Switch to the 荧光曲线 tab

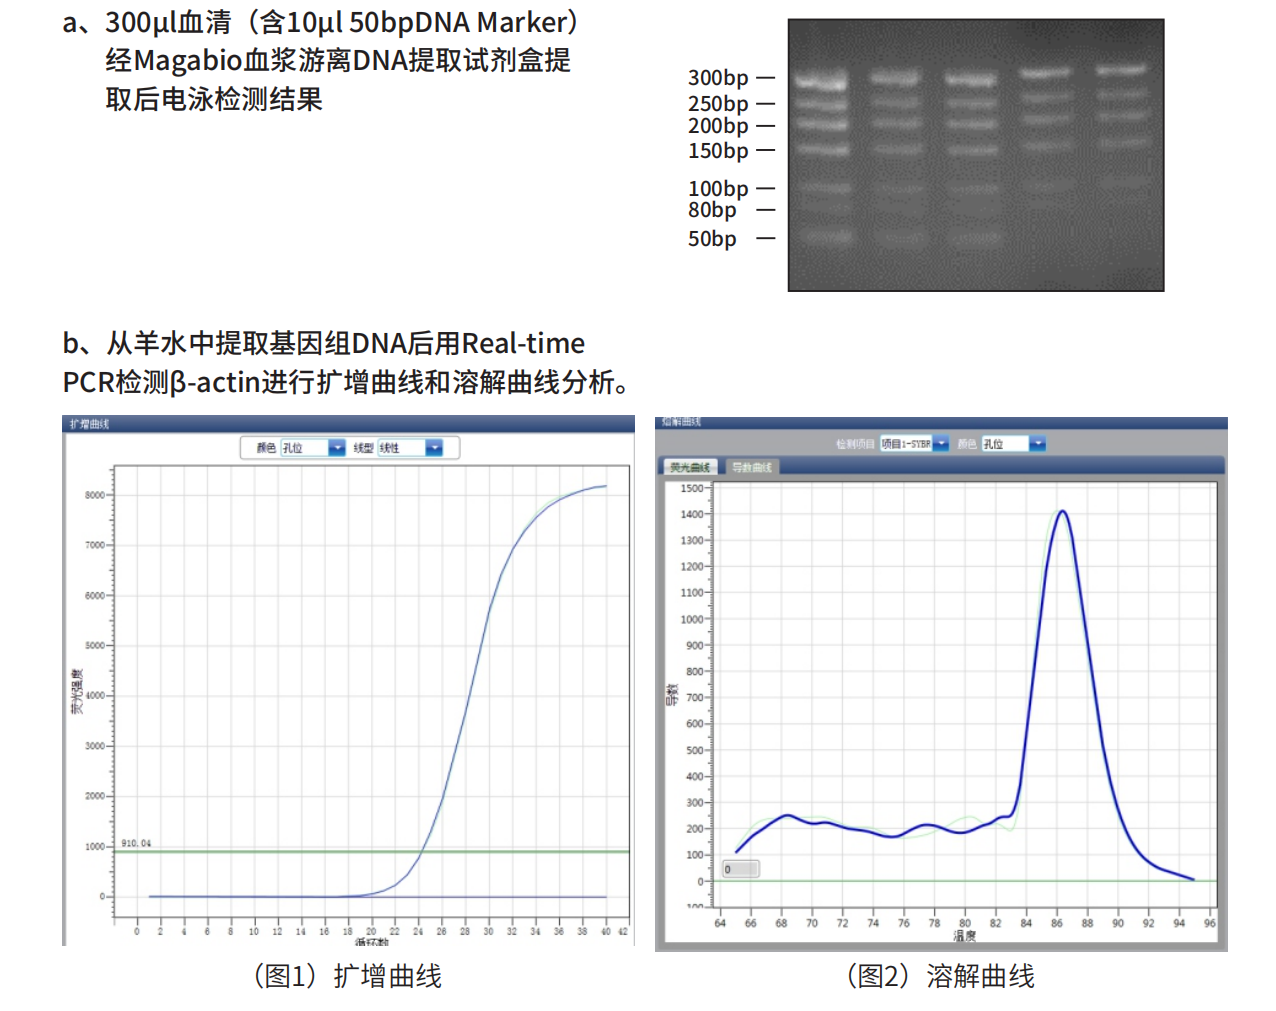689,467
